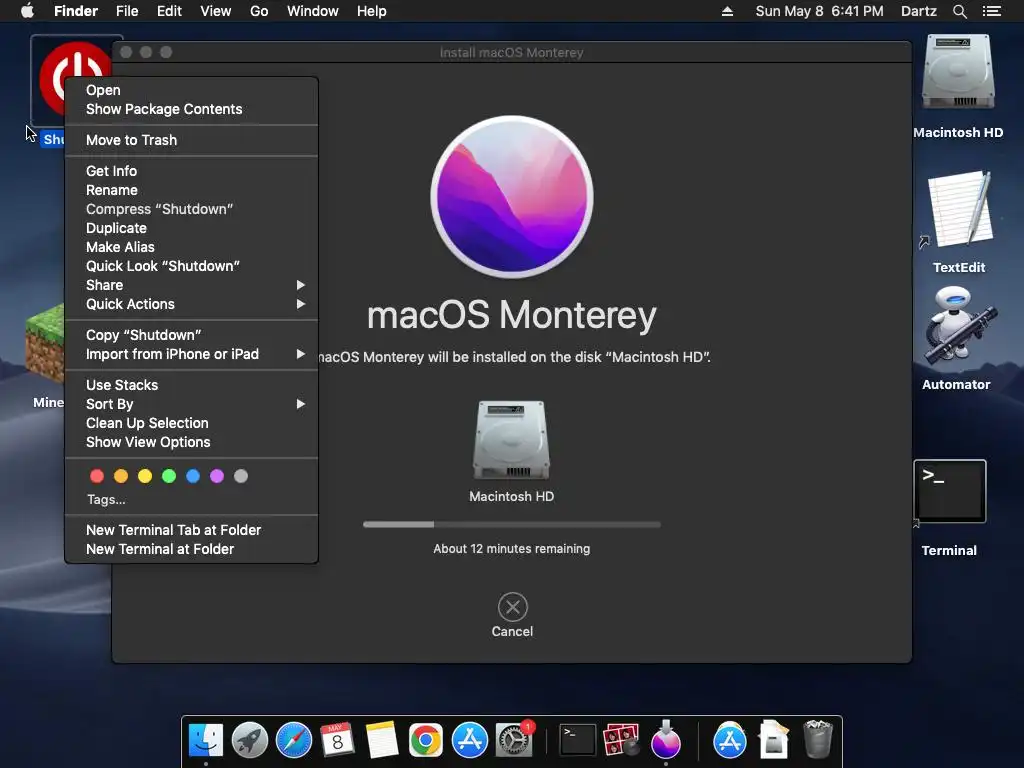1024x768 pixels.
Task: Apply purple tag color
Action: 217,476
